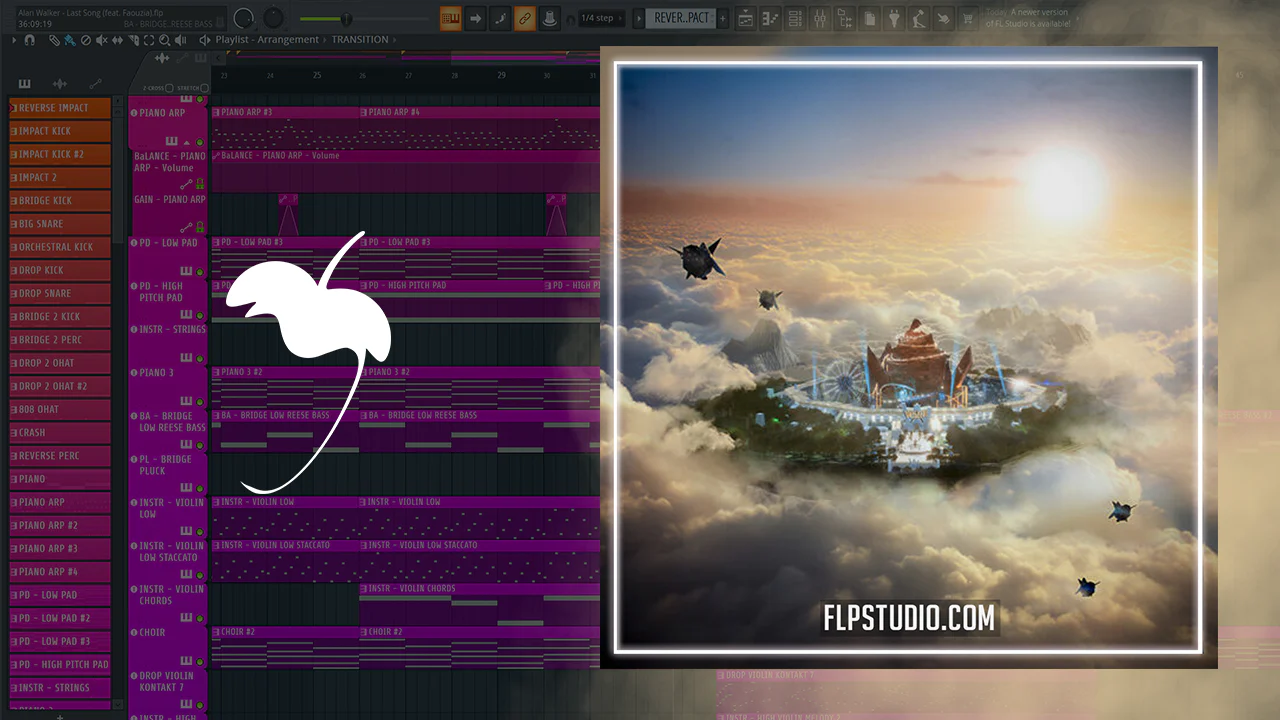Click the 36:09:19 time display

(35, 23)
